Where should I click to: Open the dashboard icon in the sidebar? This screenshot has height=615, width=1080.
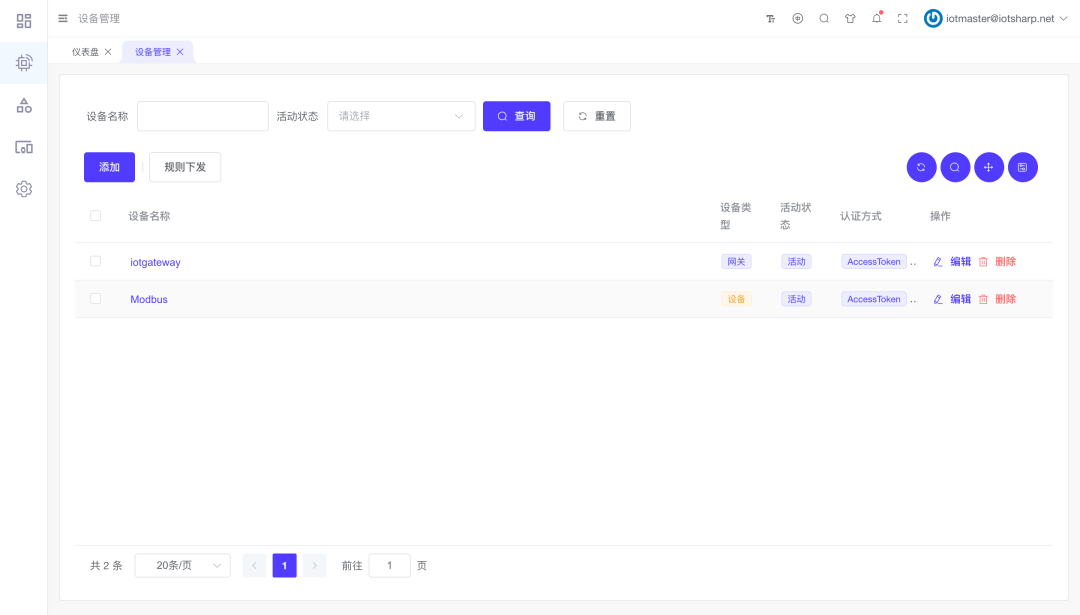[x=24, y=20]
